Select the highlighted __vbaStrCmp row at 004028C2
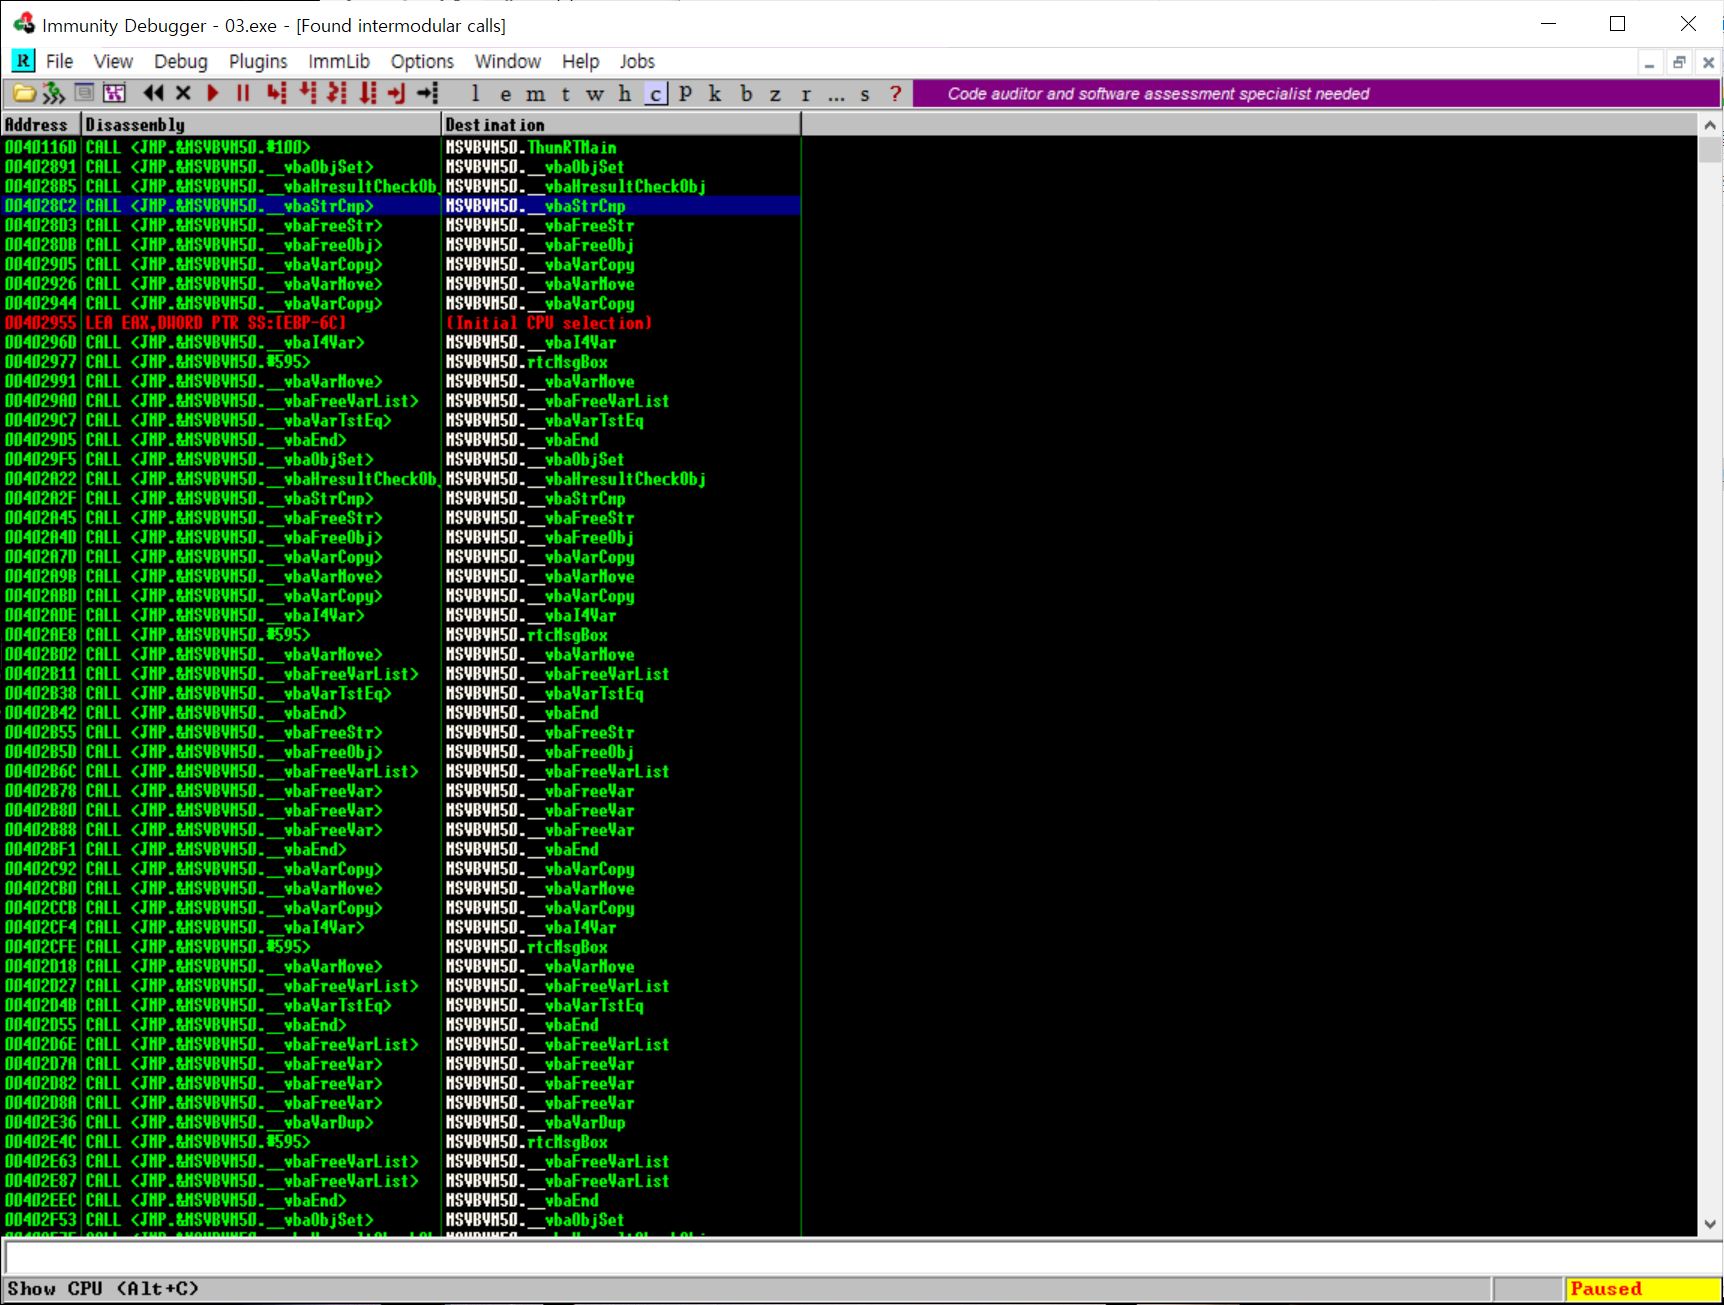The width and height of the screenshot is (1724, 1305). (x=400, y=206)
